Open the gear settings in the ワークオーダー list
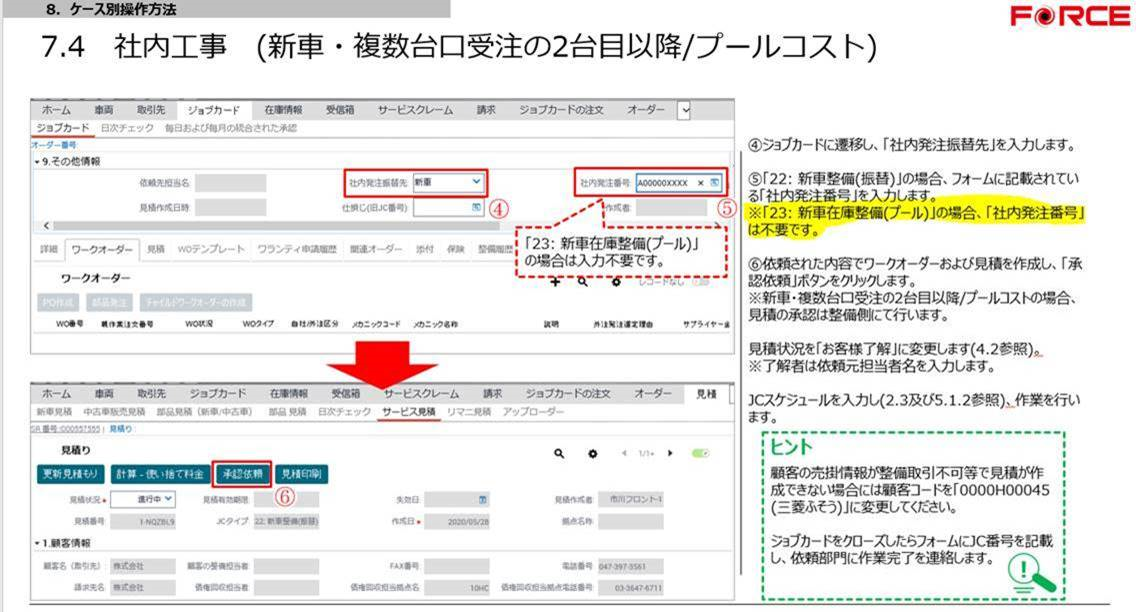The height and width of the screenshot is (612, 1136). coord(617,283)
